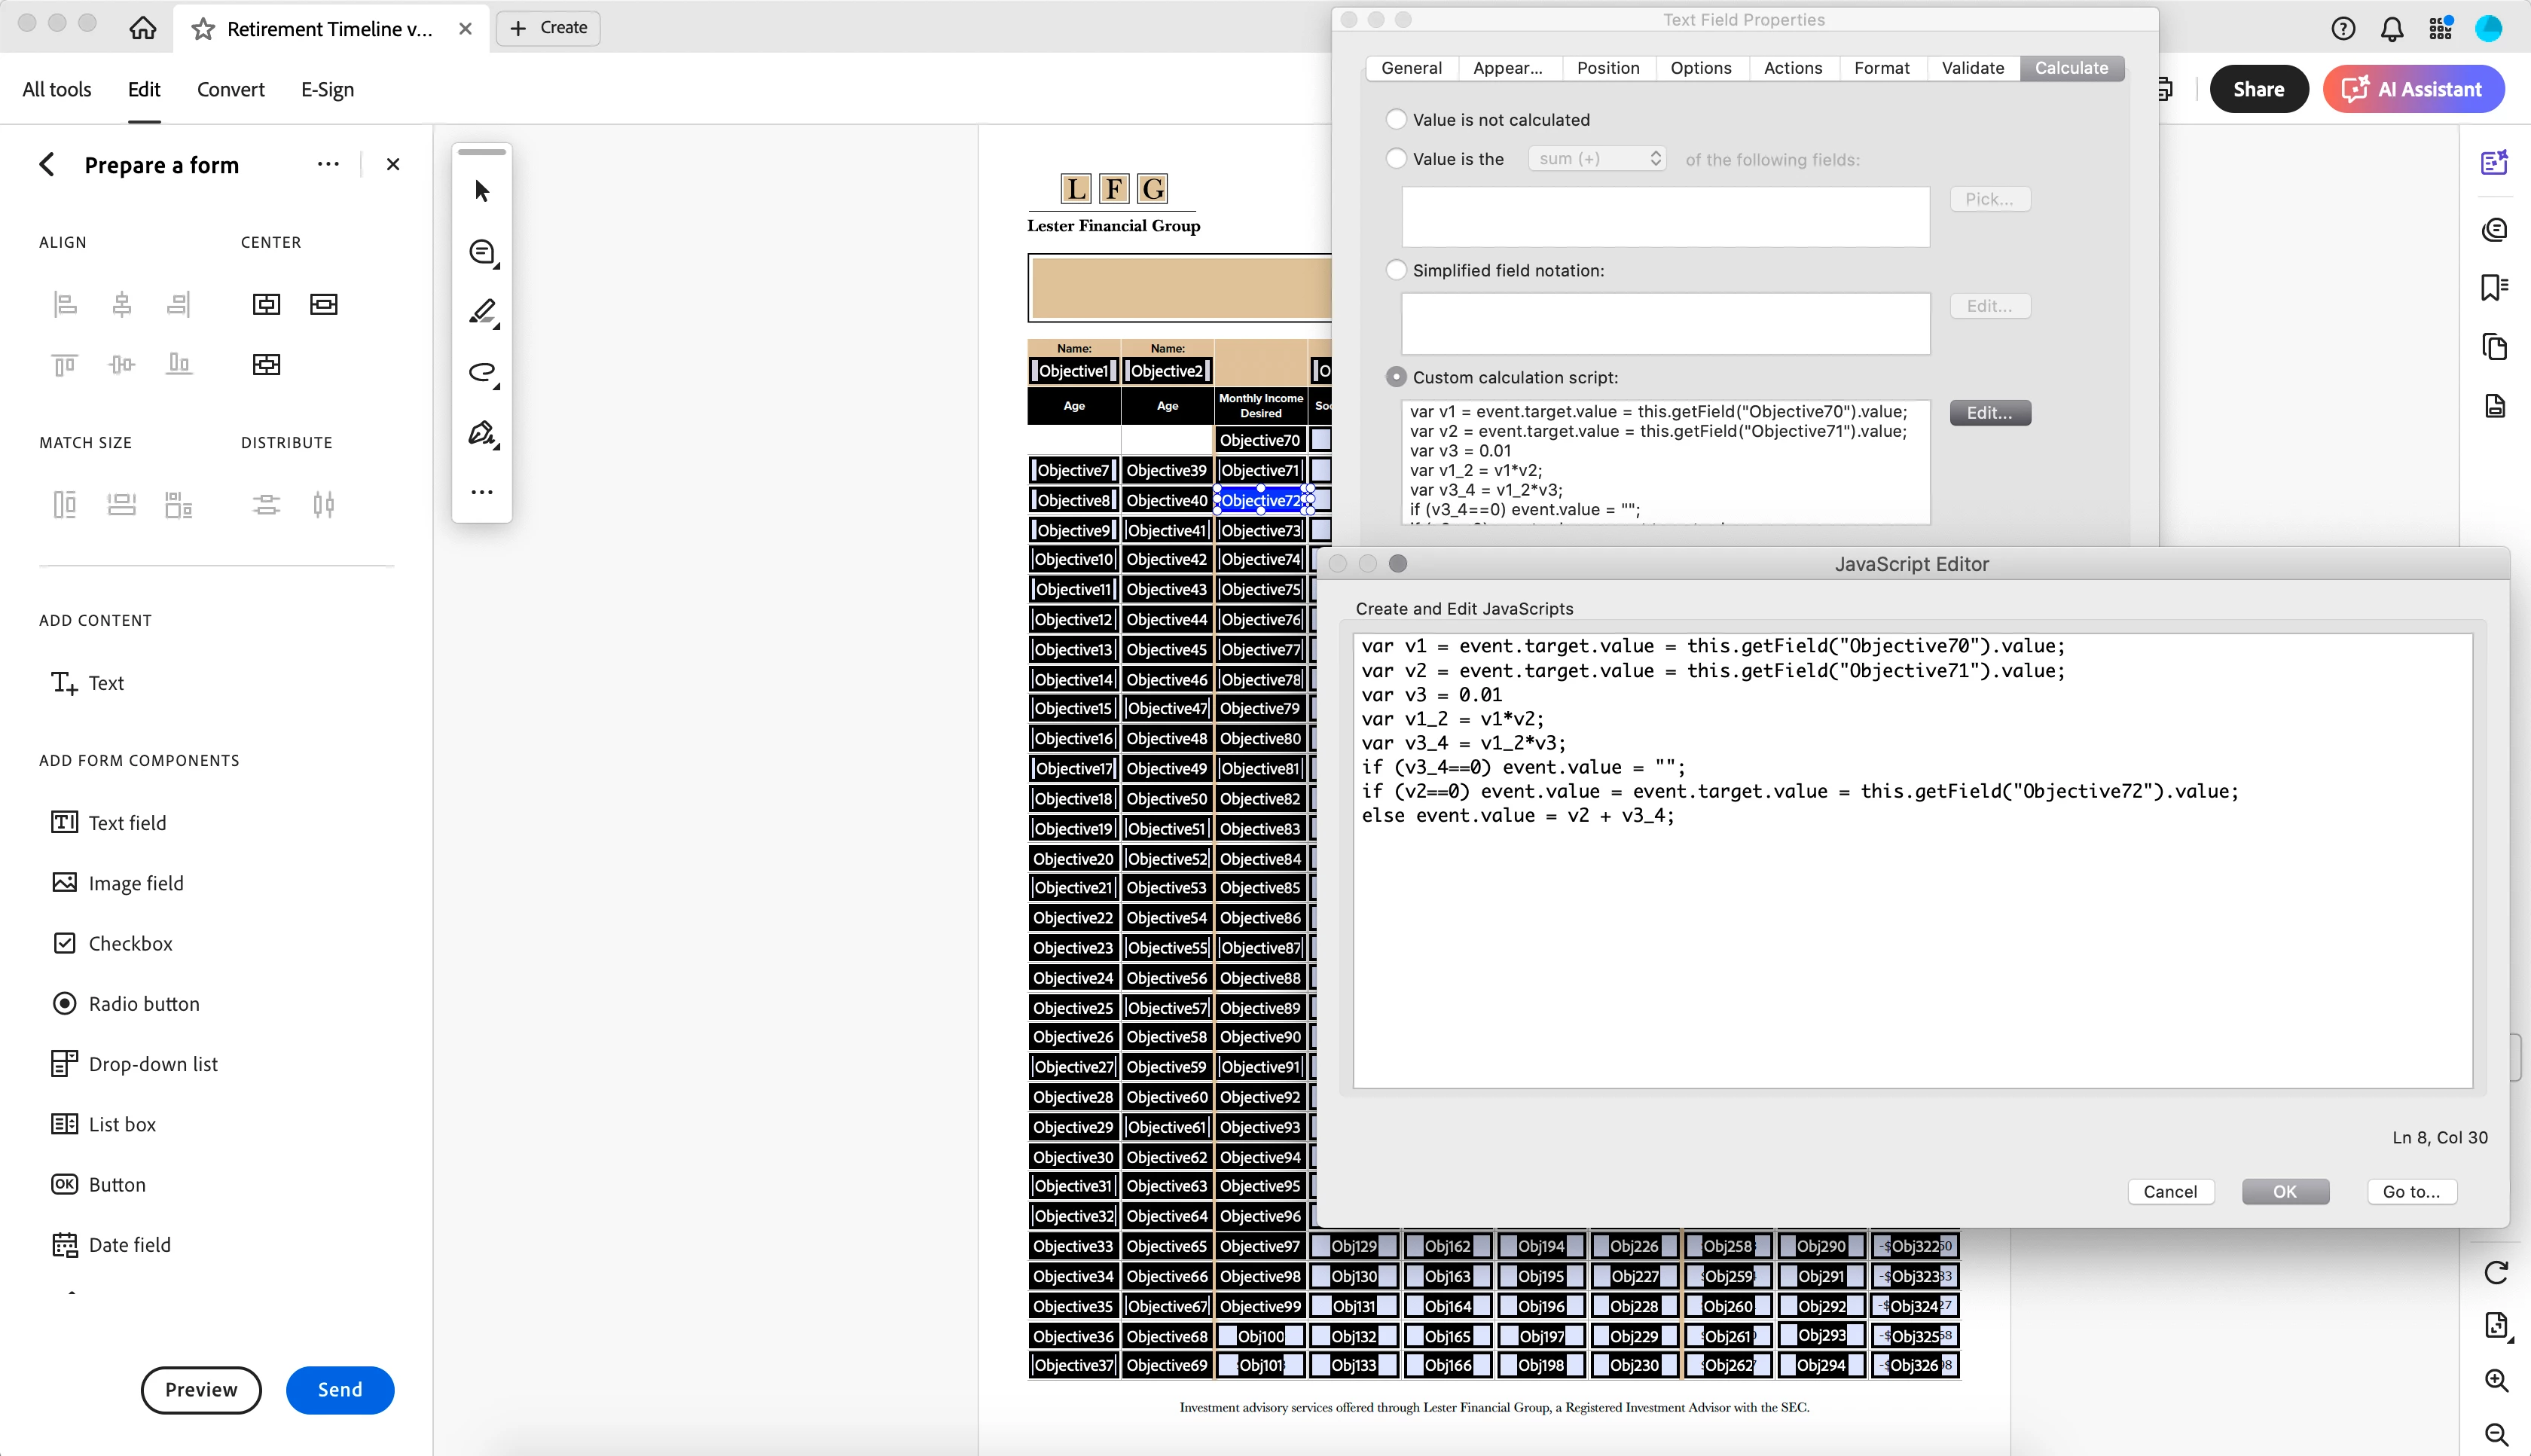Open the sum (+) operation dropdown

1596,159
